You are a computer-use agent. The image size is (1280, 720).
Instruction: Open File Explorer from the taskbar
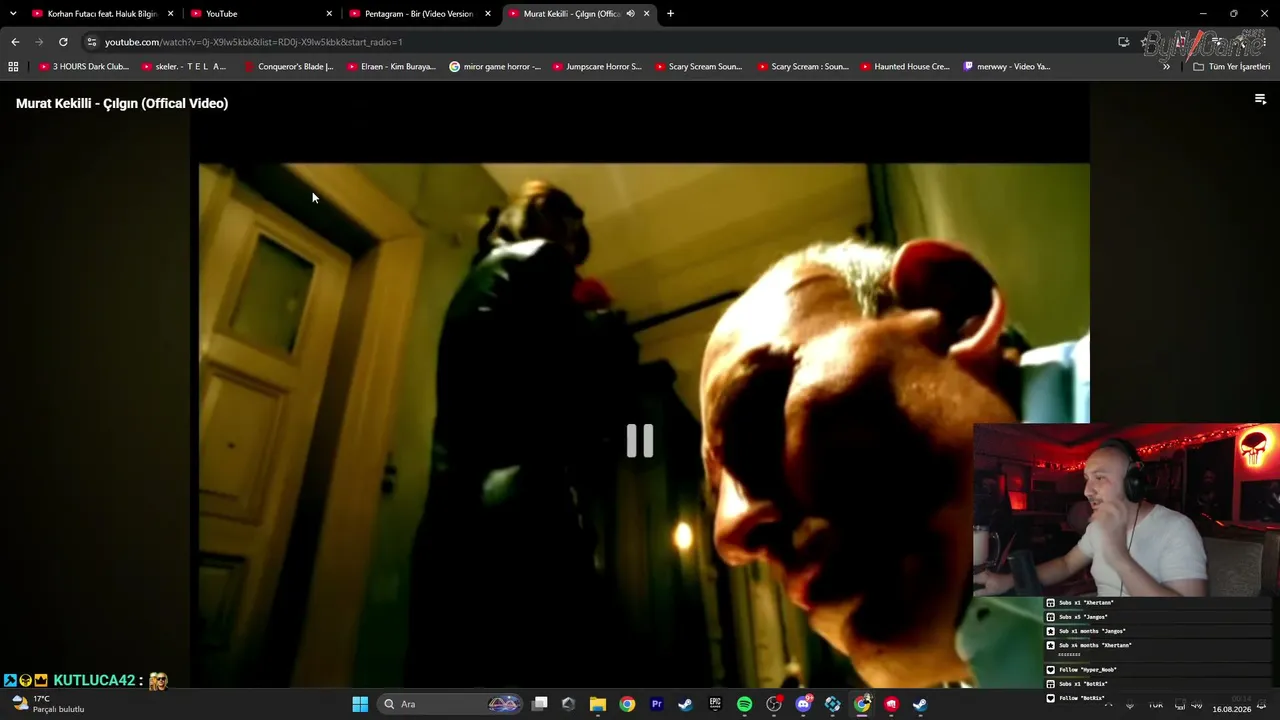(598, 704)
